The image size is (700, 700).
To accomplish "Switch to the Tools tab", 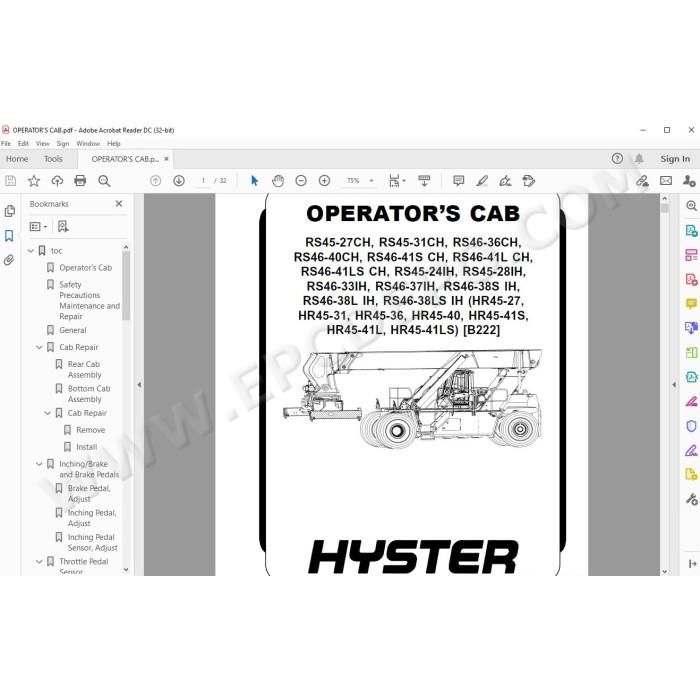I will pyautogui.click(x=53, y=159).
